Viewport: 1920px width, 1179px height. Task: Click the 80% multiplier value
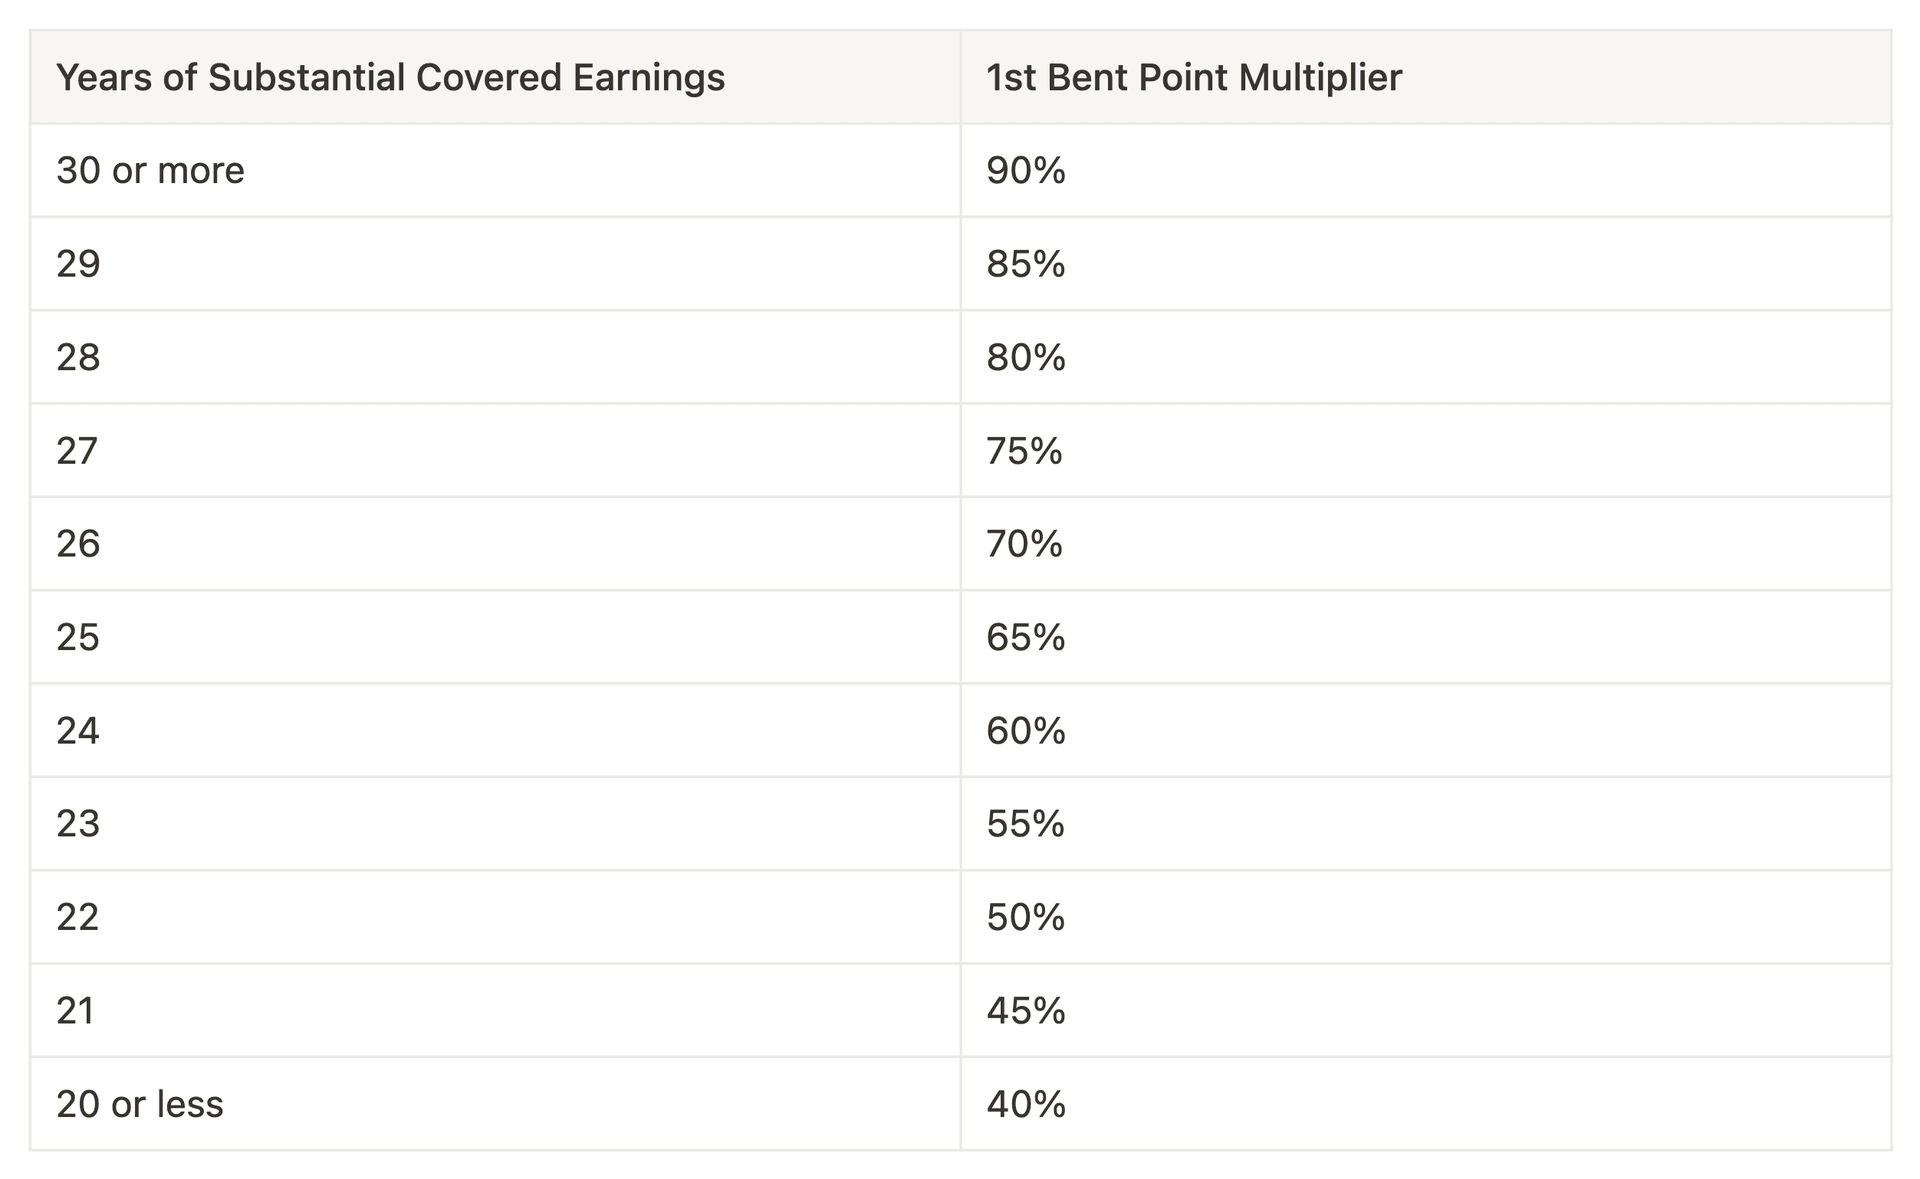coord(1026,357)
